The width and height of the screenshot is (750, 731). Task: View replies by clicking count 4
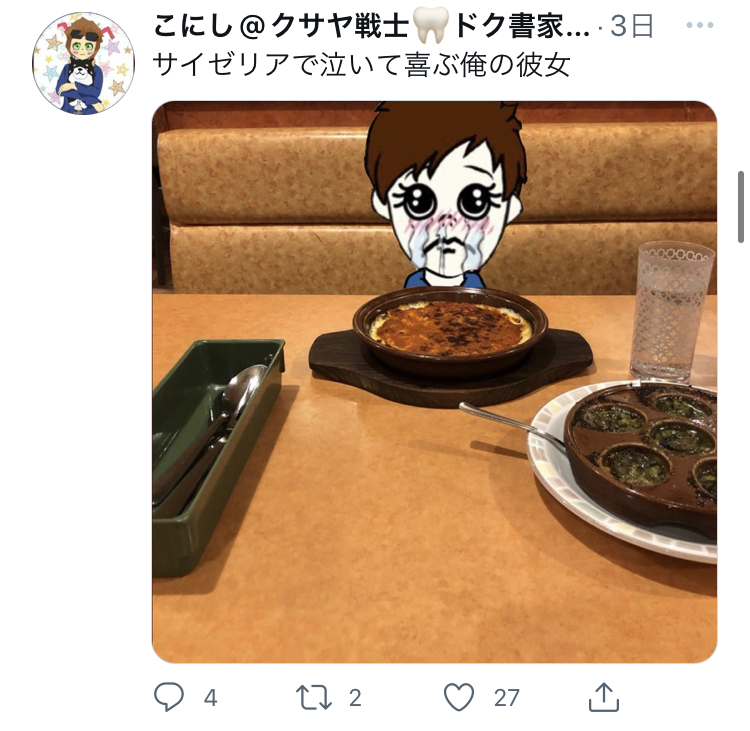tap(210, 698)
